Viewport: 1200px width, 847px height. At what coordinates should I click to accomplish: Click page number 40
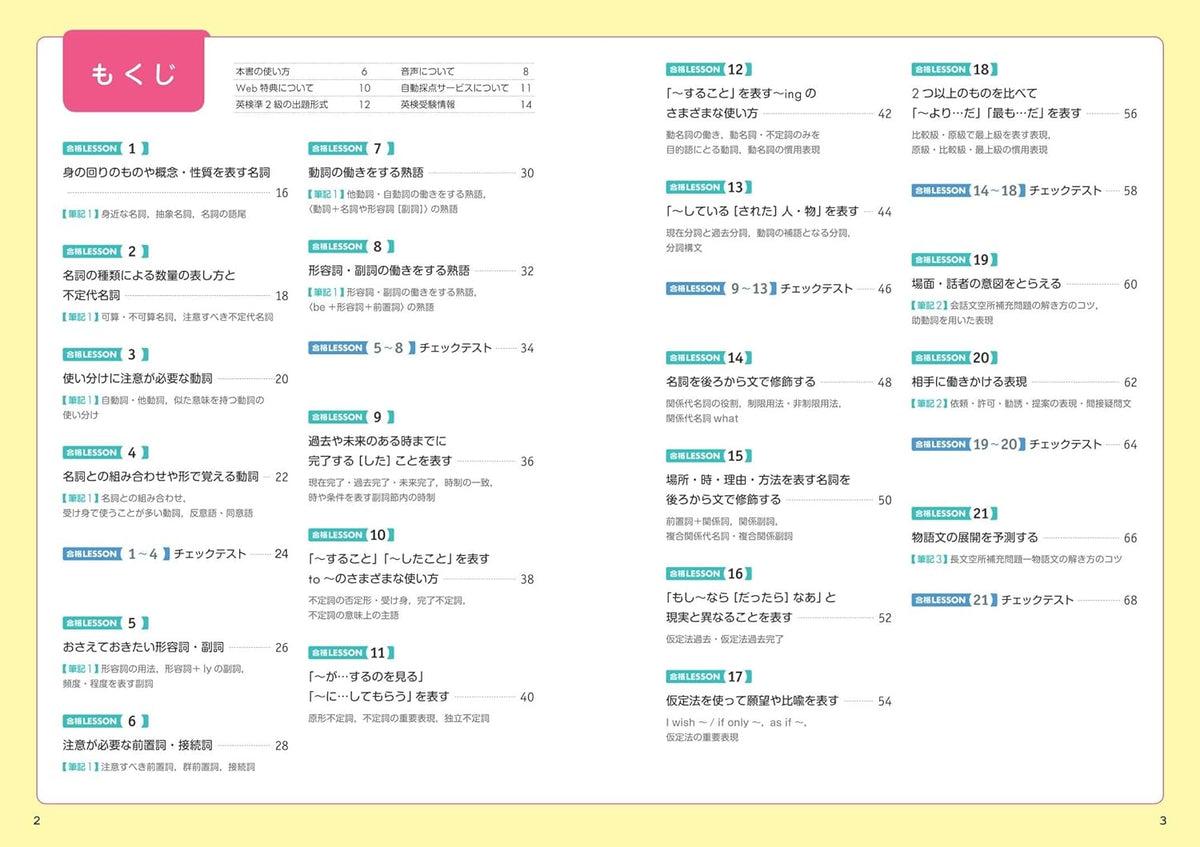coord(527,697)
